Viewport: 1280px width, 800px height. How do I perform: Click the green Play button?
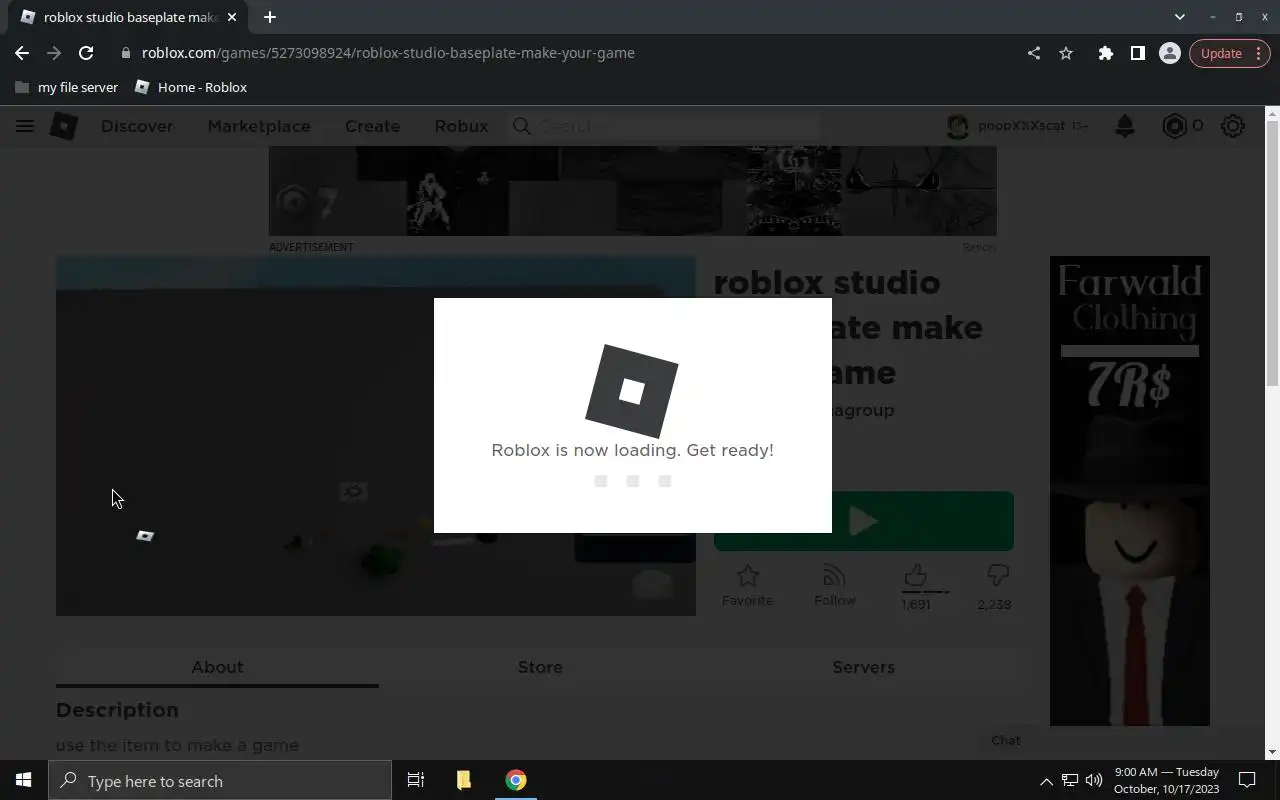point(864,521)
